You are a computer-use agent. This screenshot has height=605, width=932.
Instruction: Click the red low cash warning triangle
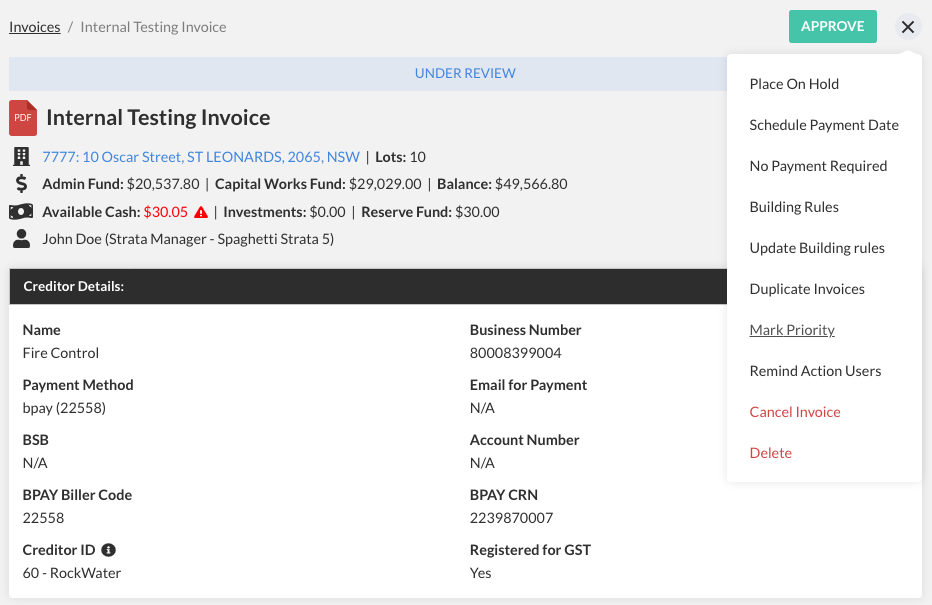[201, 212]
